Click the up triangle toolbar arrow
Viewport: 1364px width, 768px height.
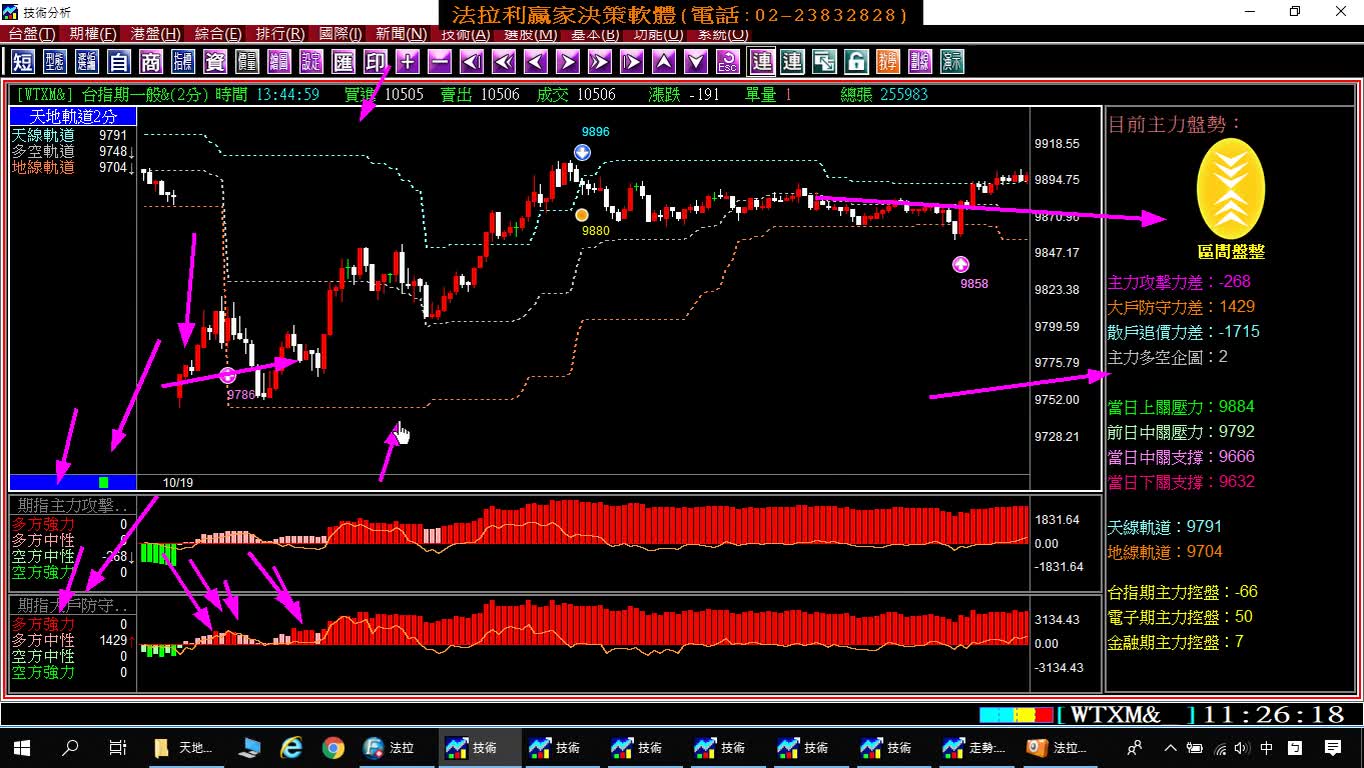[x=663, y=62]
